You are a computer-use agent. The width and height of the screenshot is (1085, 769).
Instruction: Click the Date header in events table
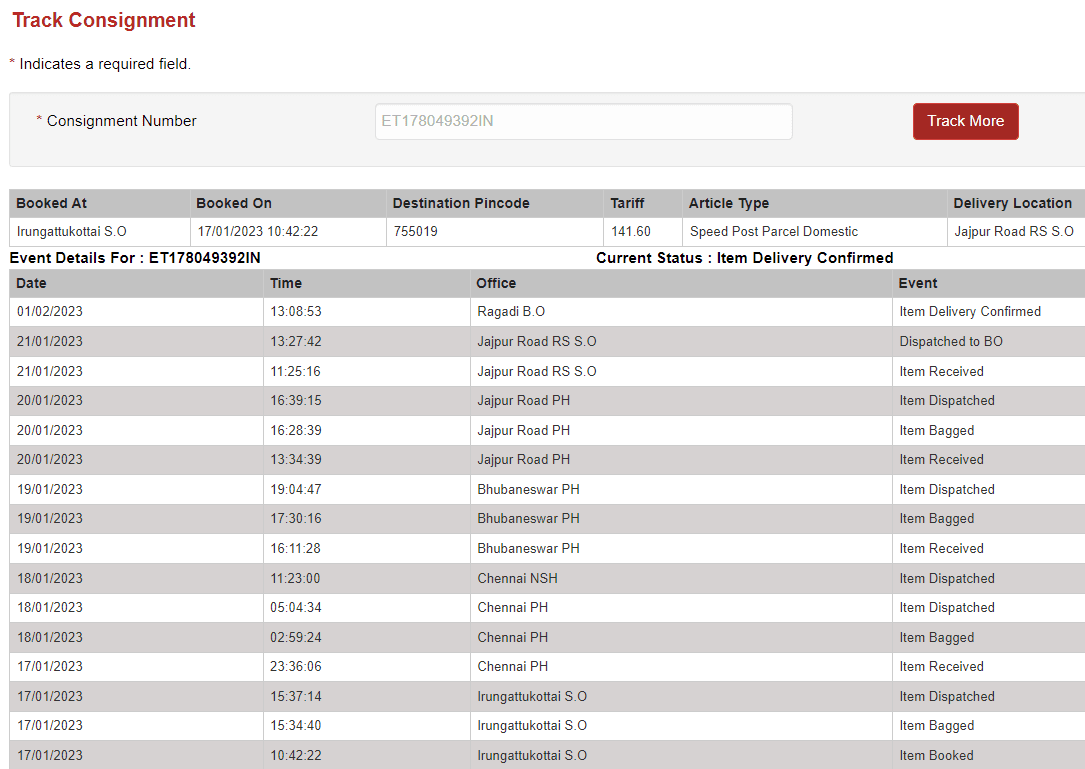[x=32, y=283]
